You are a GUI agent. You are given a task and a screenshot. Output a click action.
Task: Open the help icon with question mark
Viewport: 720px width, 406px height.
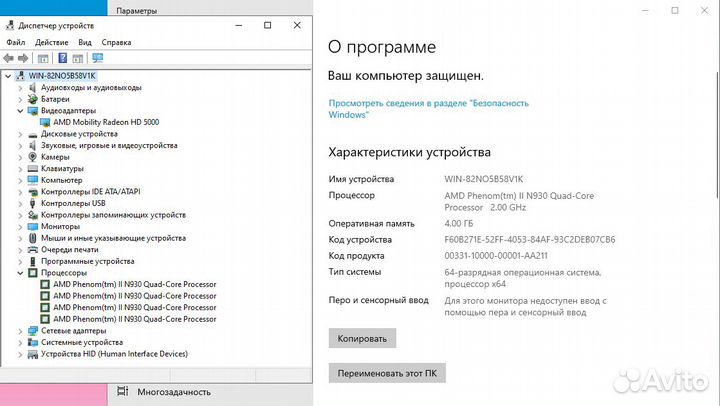point(63,58)
